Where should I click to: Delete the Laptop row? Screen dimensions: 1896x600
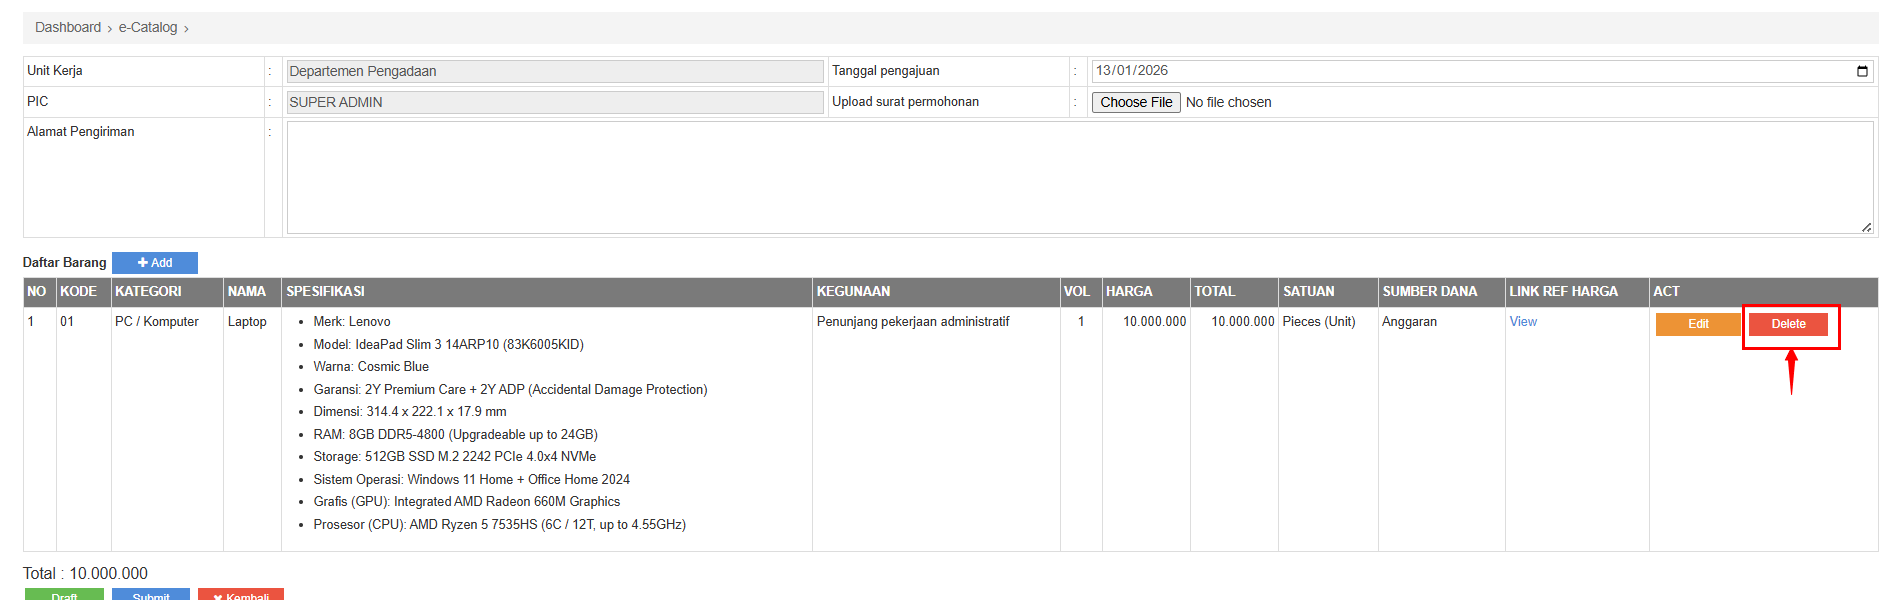[x=1788, y=324]
